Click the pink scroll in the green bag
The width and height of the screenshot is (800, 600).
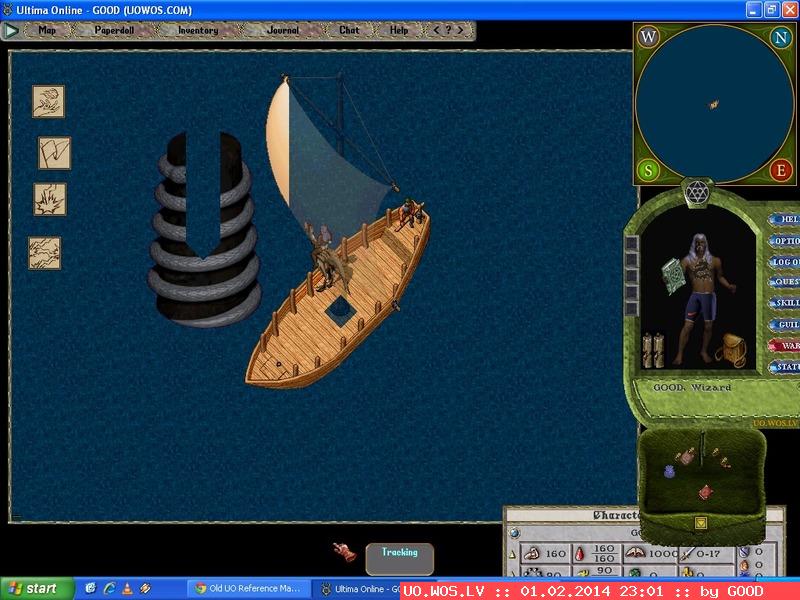click(686, 456)
